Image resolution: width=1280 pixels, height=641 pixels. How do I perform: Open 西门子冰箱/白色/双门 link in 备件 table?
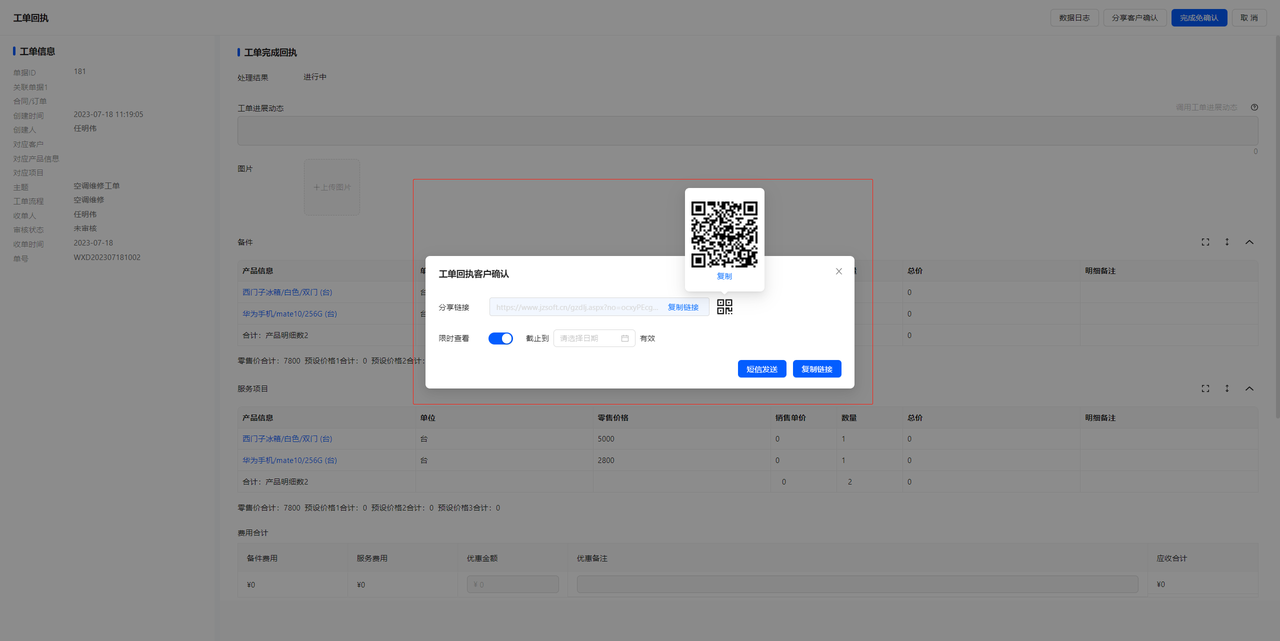coord(287,292)
